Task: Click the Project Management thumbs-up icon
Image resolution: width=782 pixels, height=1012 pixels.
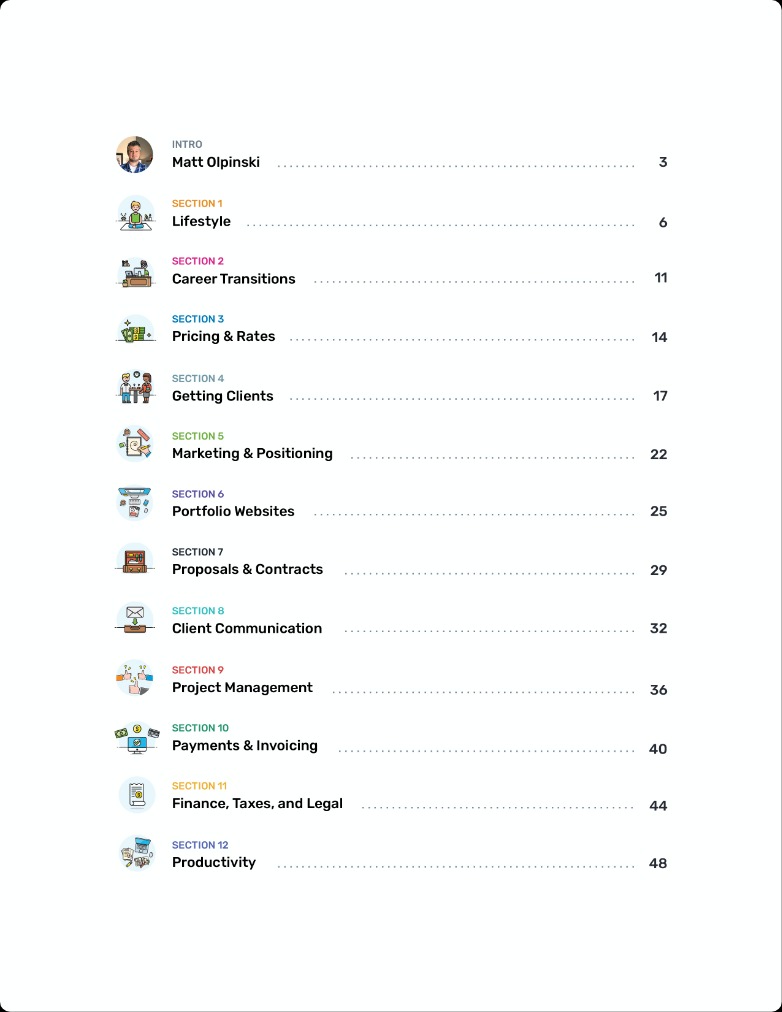Action: 135,678
